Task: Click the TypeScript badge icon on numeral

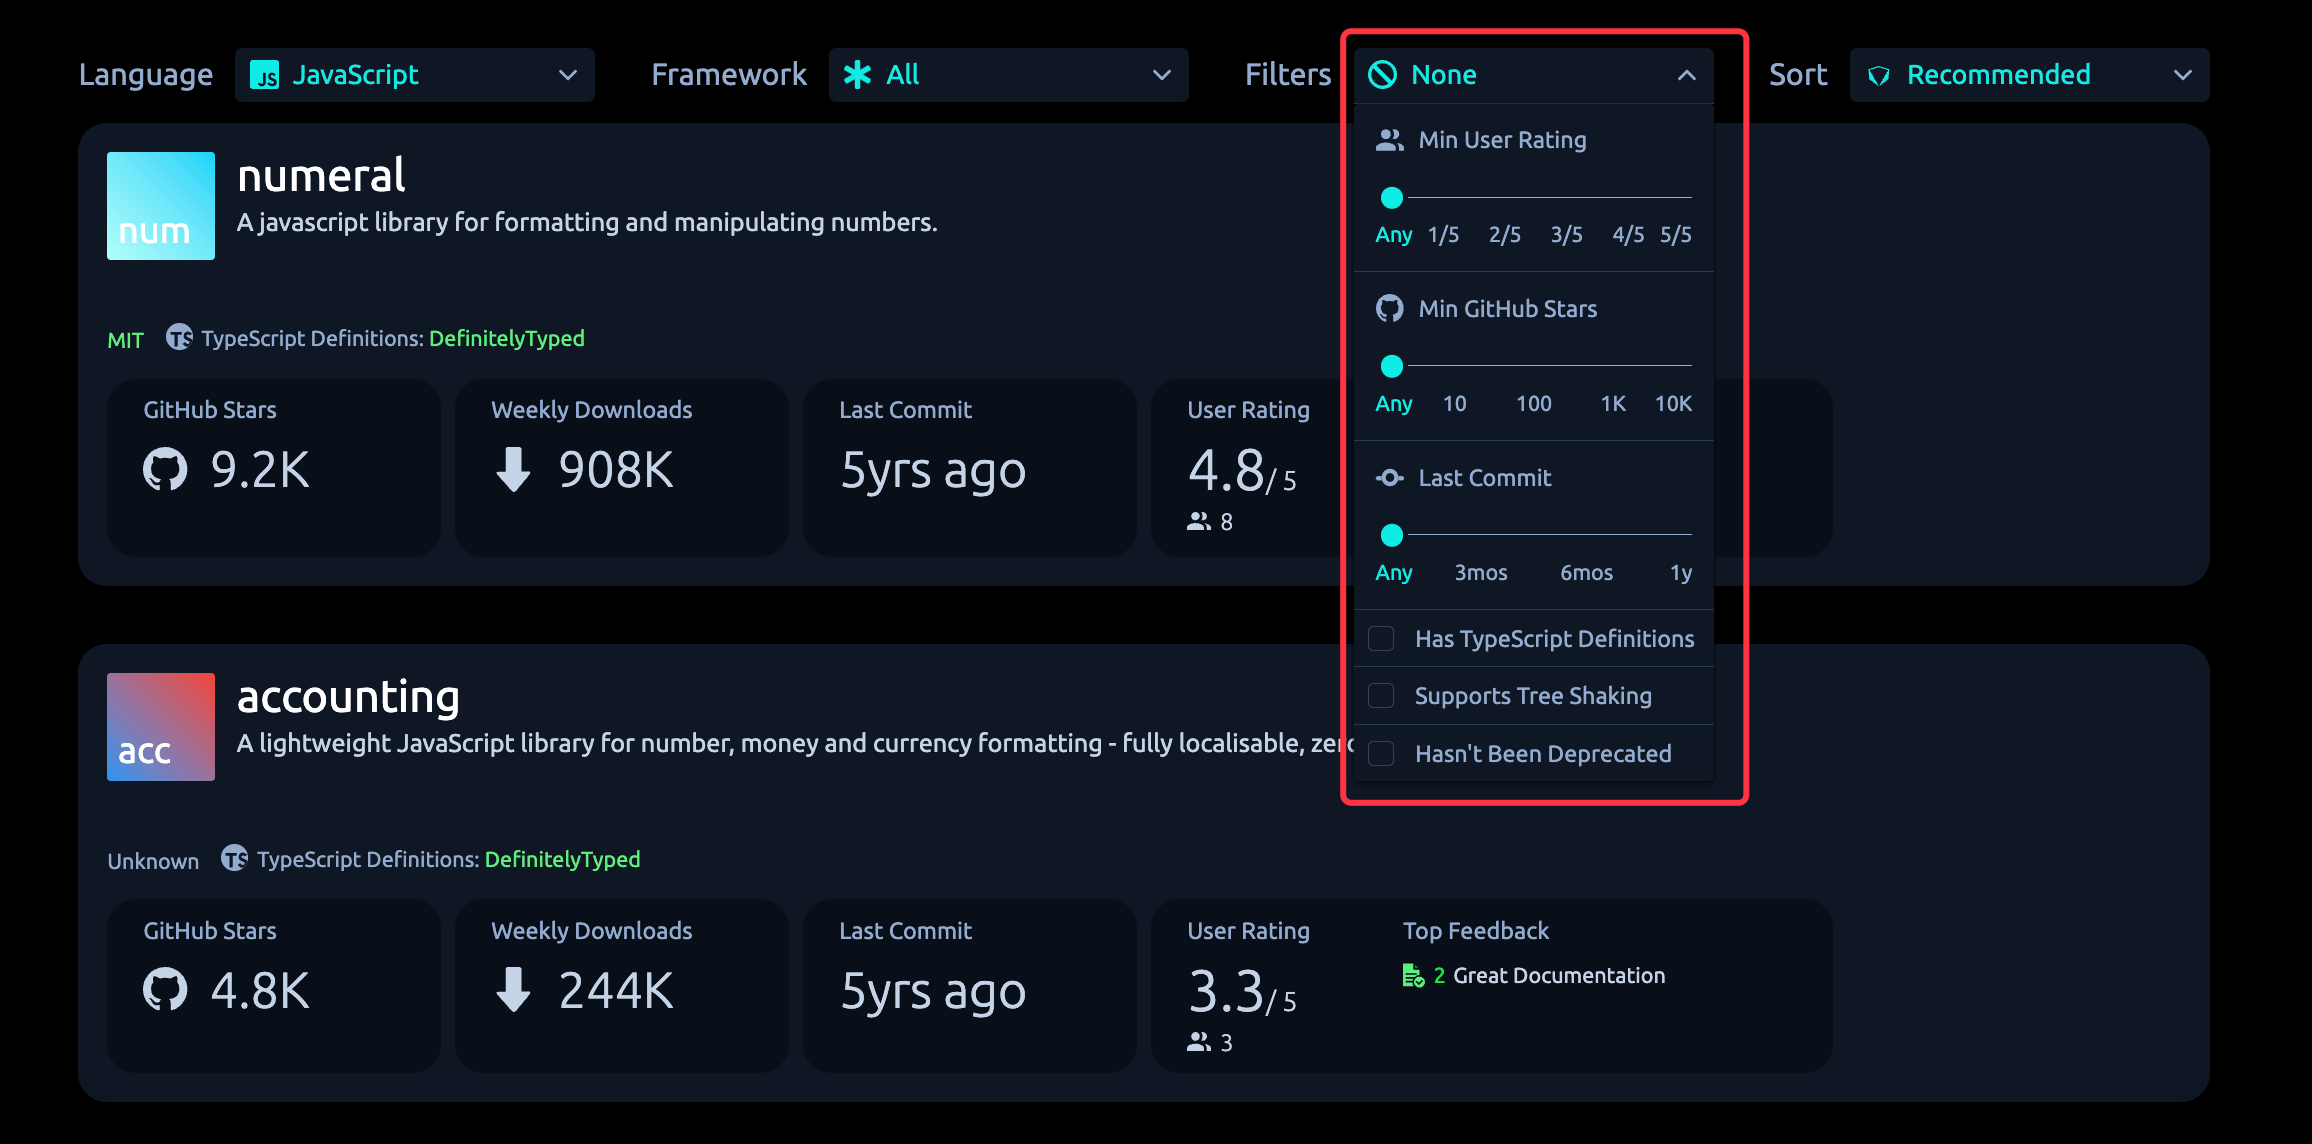Action: (x=179, y=338)
